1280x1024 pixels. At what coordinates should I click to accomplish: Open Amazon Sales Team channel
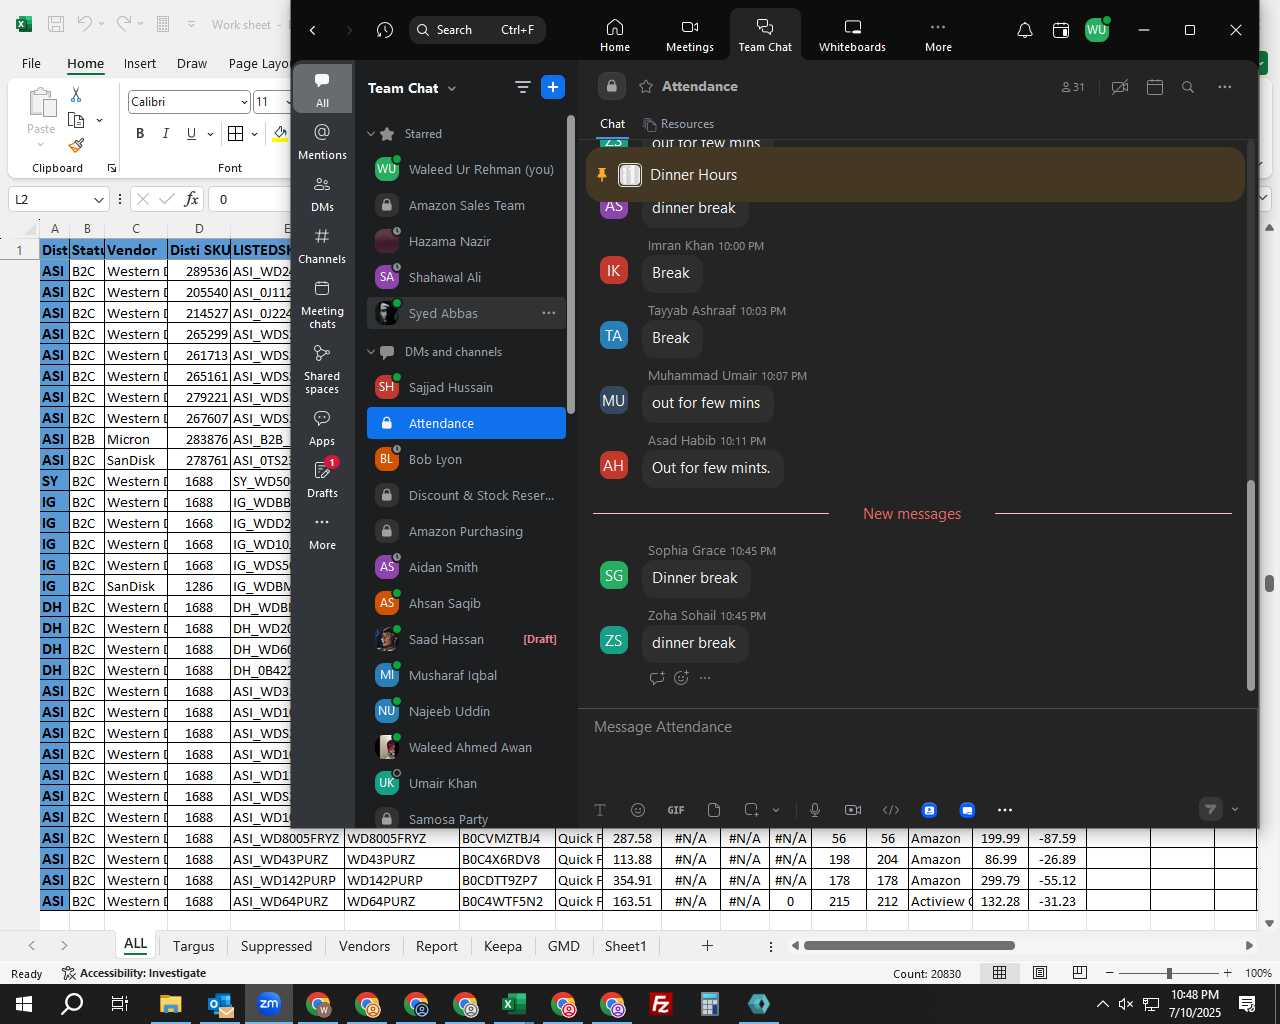466,205
